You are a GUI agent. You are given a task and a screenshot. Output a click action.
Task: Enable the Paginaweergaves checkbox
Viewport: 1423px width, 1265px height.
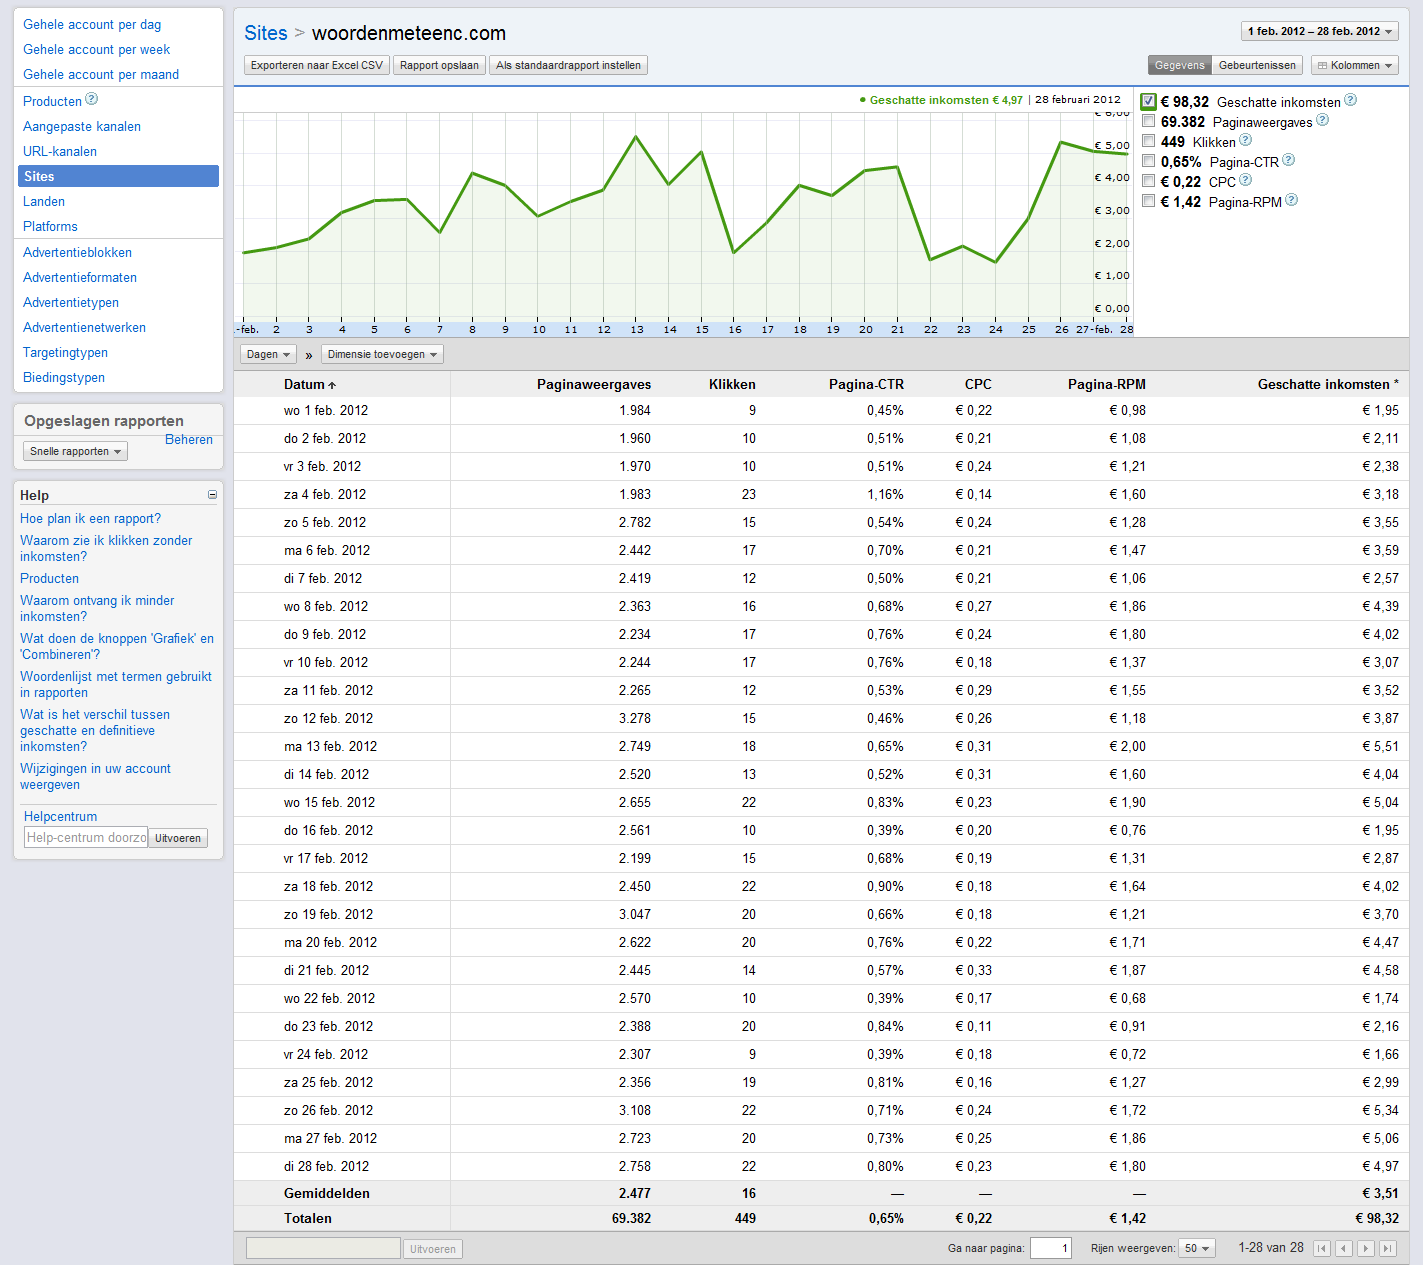1148,121
